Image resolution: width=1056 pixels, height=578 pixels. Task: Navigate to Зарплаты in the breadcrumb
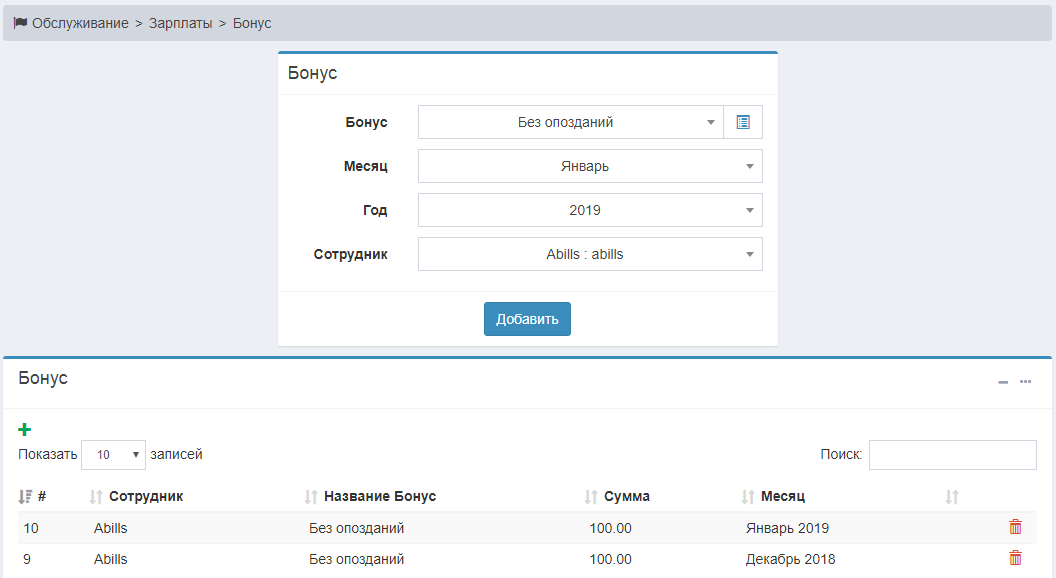coord(180,23)
